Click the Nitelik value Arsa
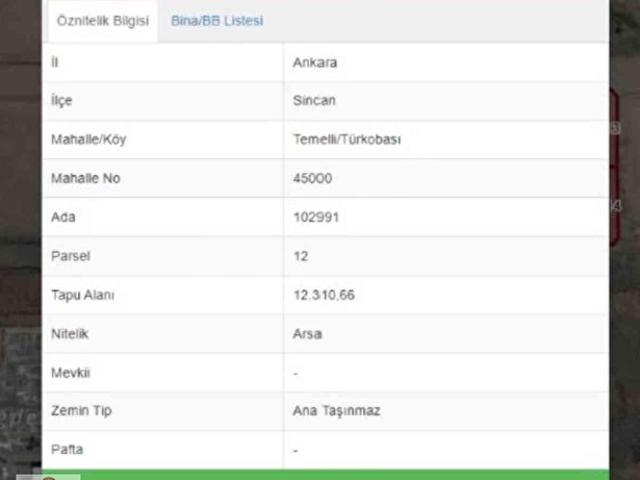 pos(307,334)
